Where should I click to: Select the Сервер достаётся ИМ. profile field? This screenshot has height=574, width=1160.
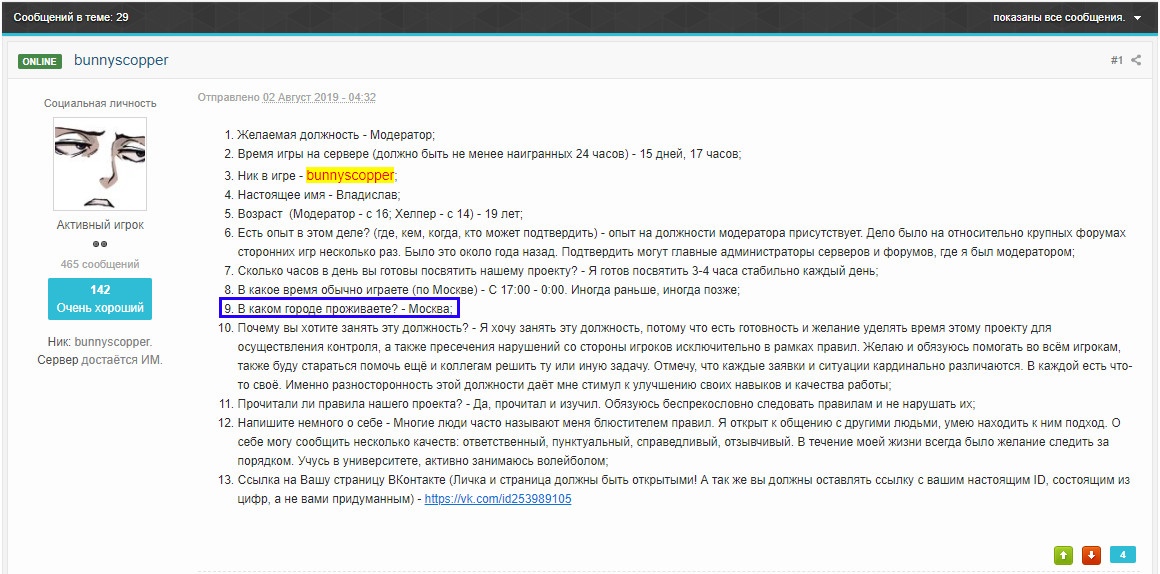[100, 360]
